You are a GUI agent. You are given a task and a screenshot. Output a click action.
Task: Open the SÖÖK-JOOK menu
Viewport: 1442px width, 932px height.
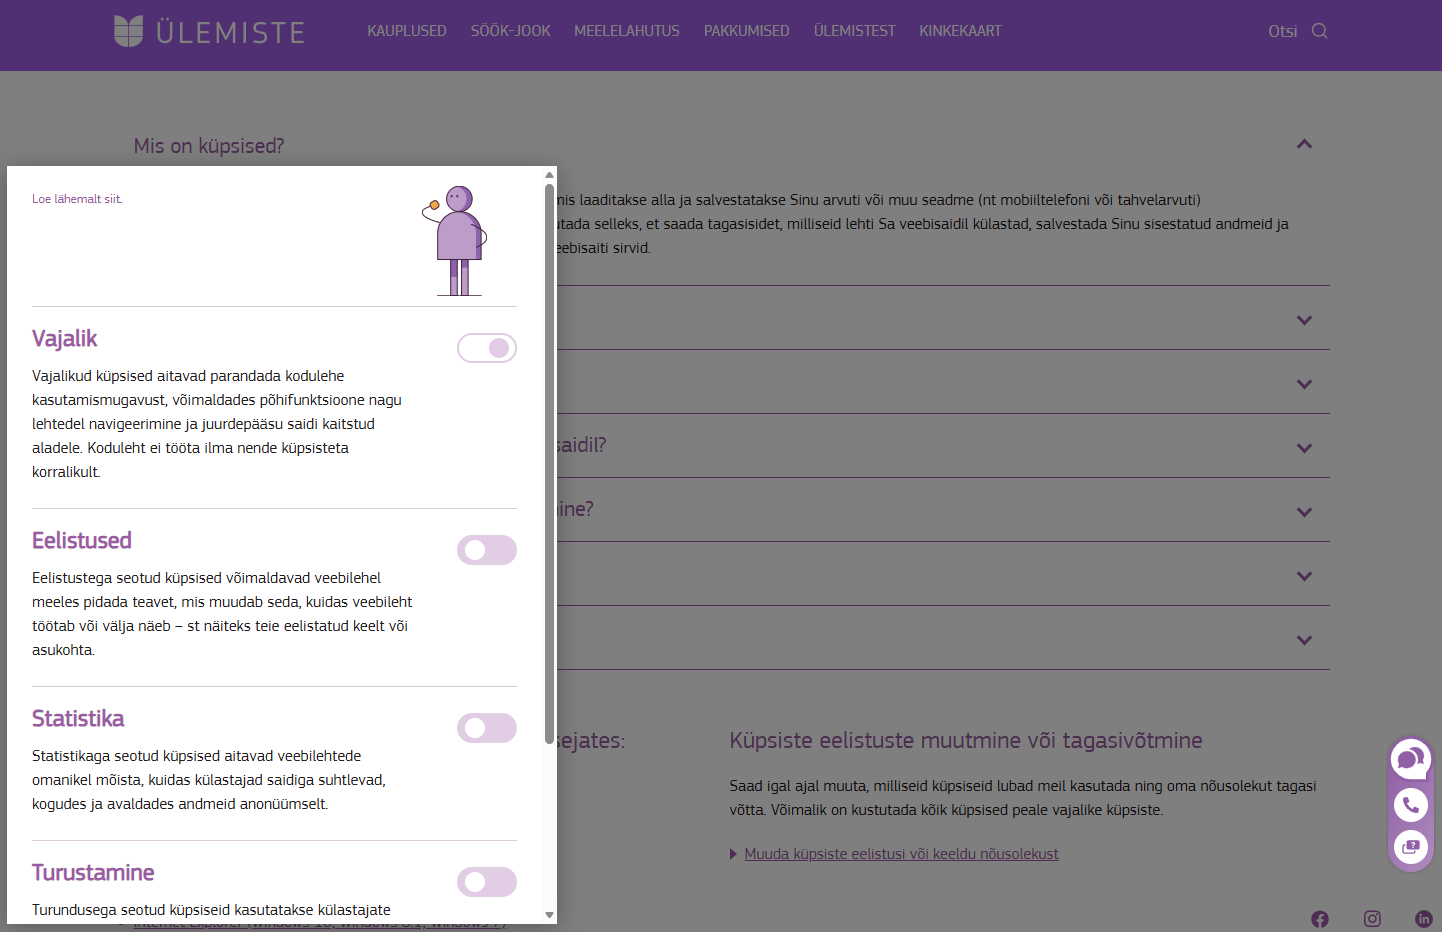point(511,31)
